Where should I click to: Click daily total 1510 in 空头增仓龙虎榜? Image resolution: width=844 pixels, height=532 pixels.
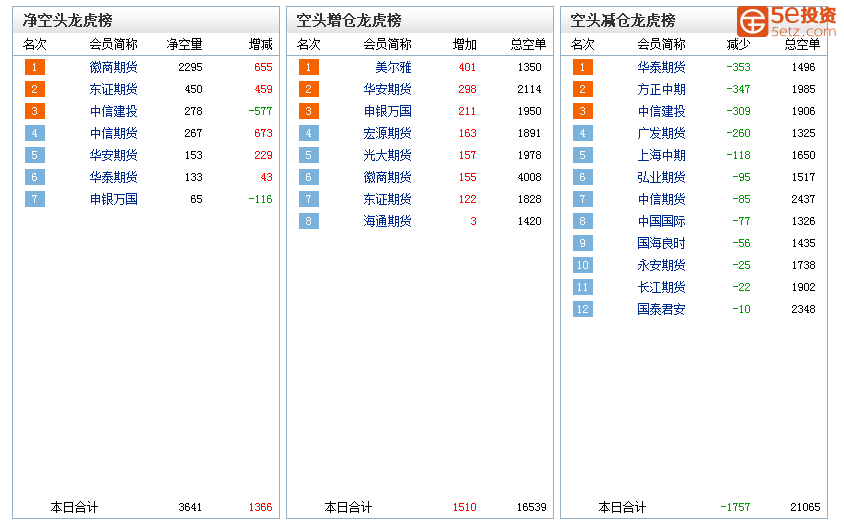[465, 507]
